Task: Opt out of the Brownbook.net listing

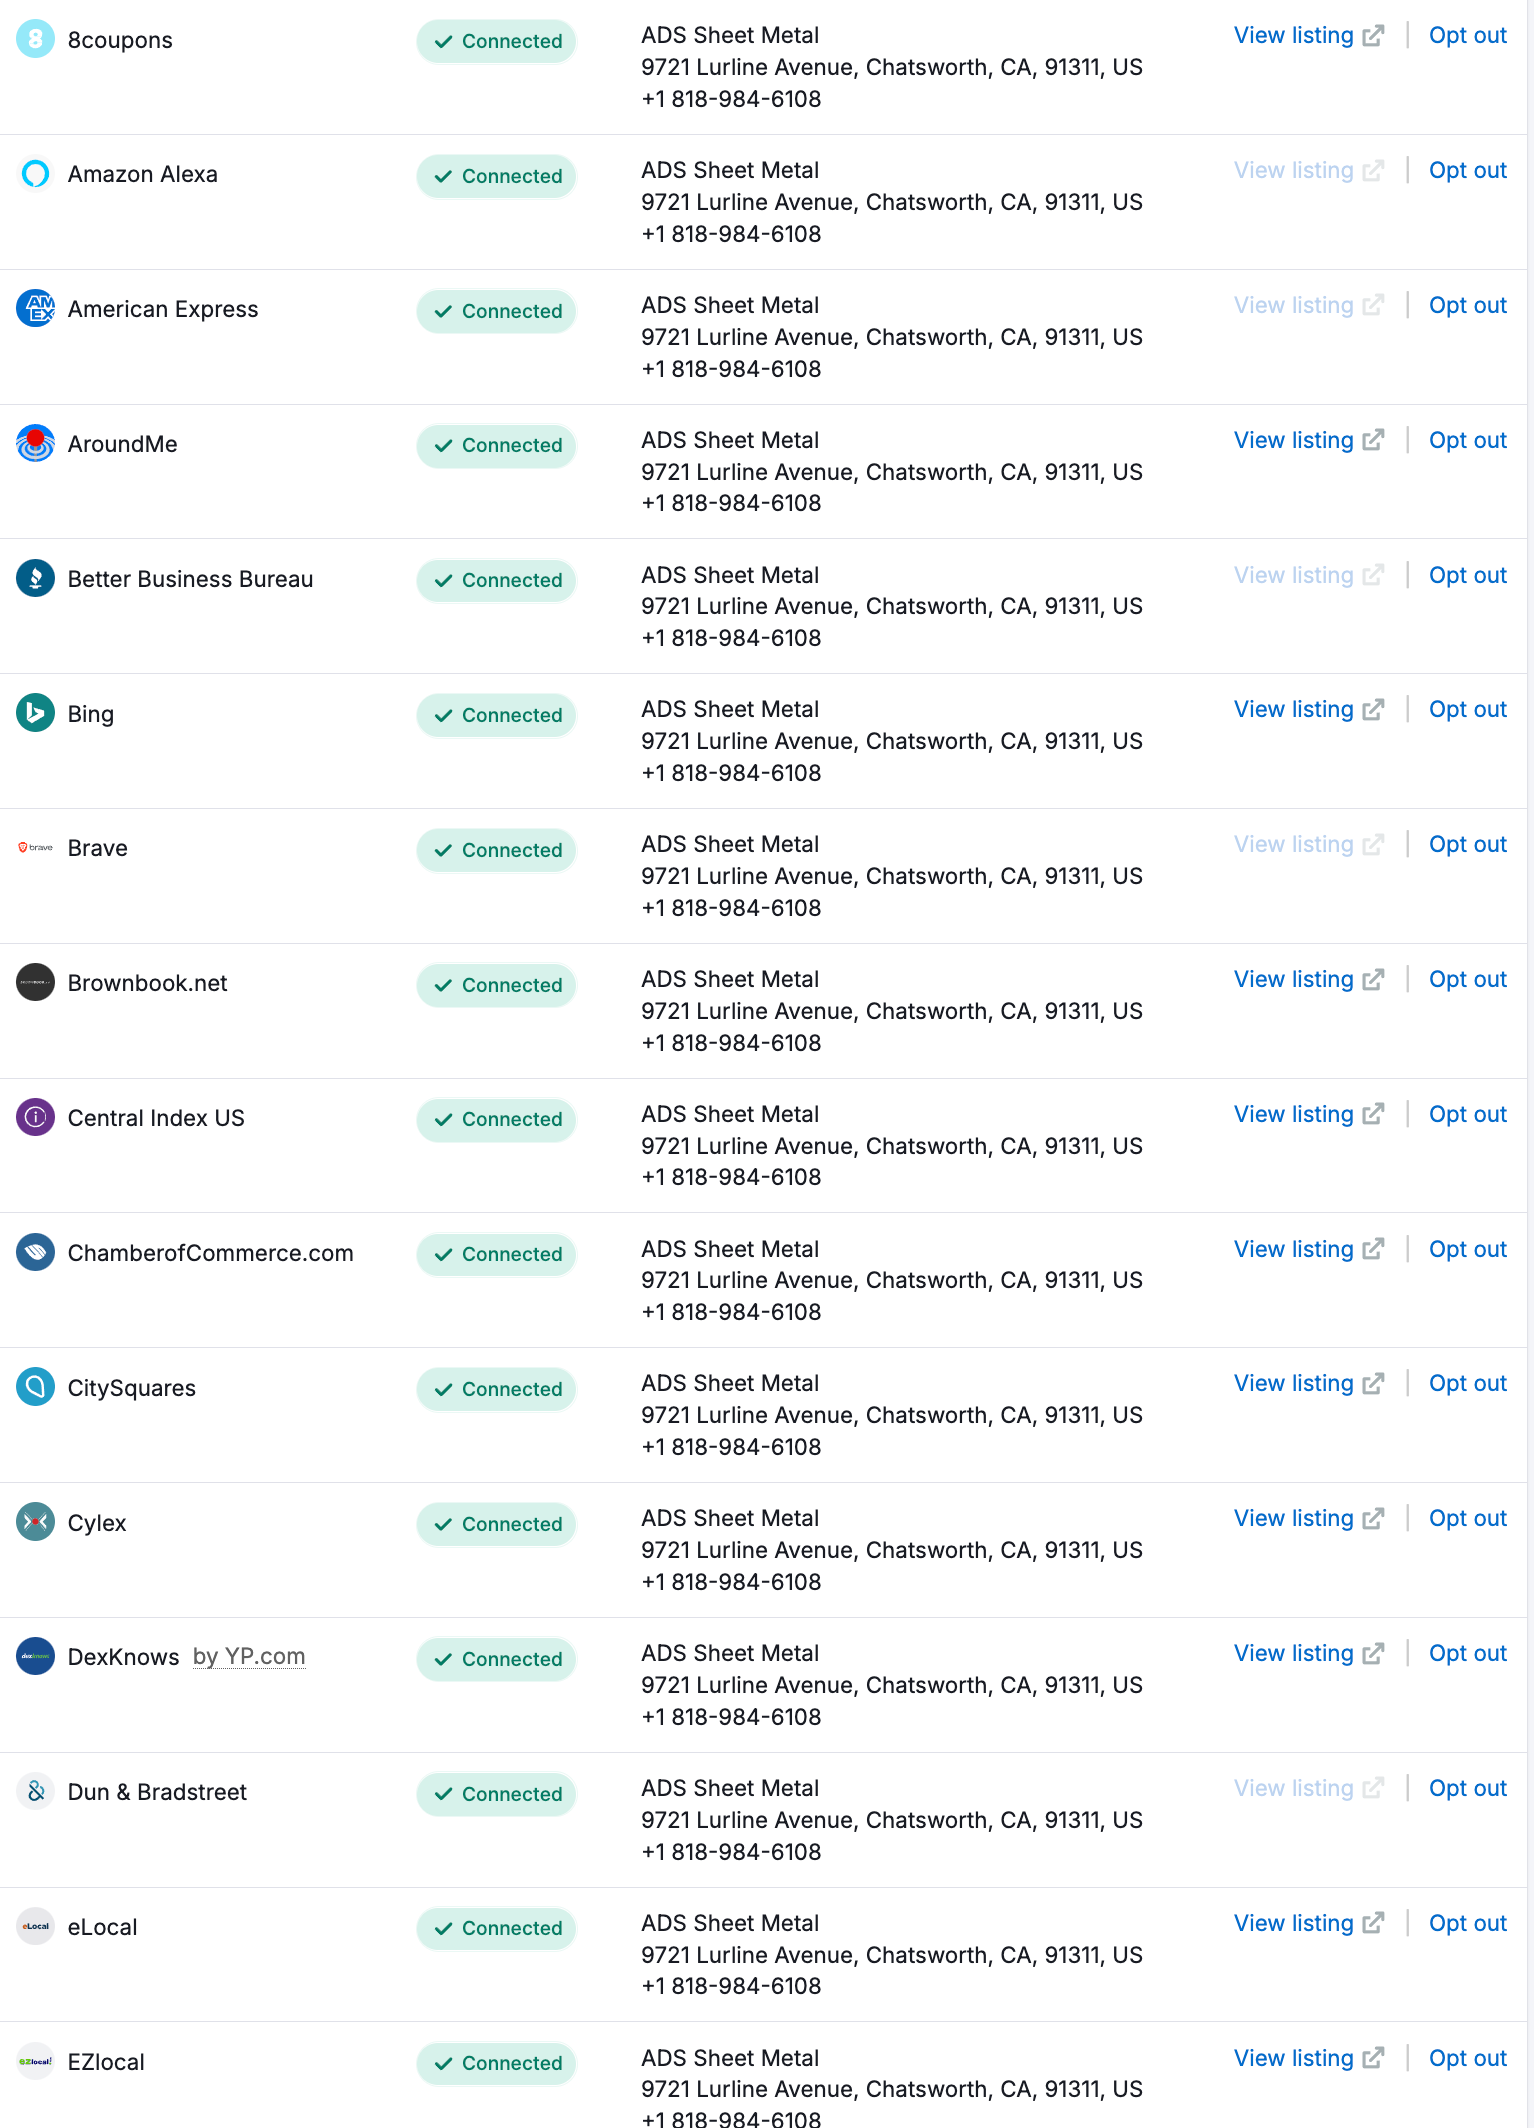Action: point(1467,980)
